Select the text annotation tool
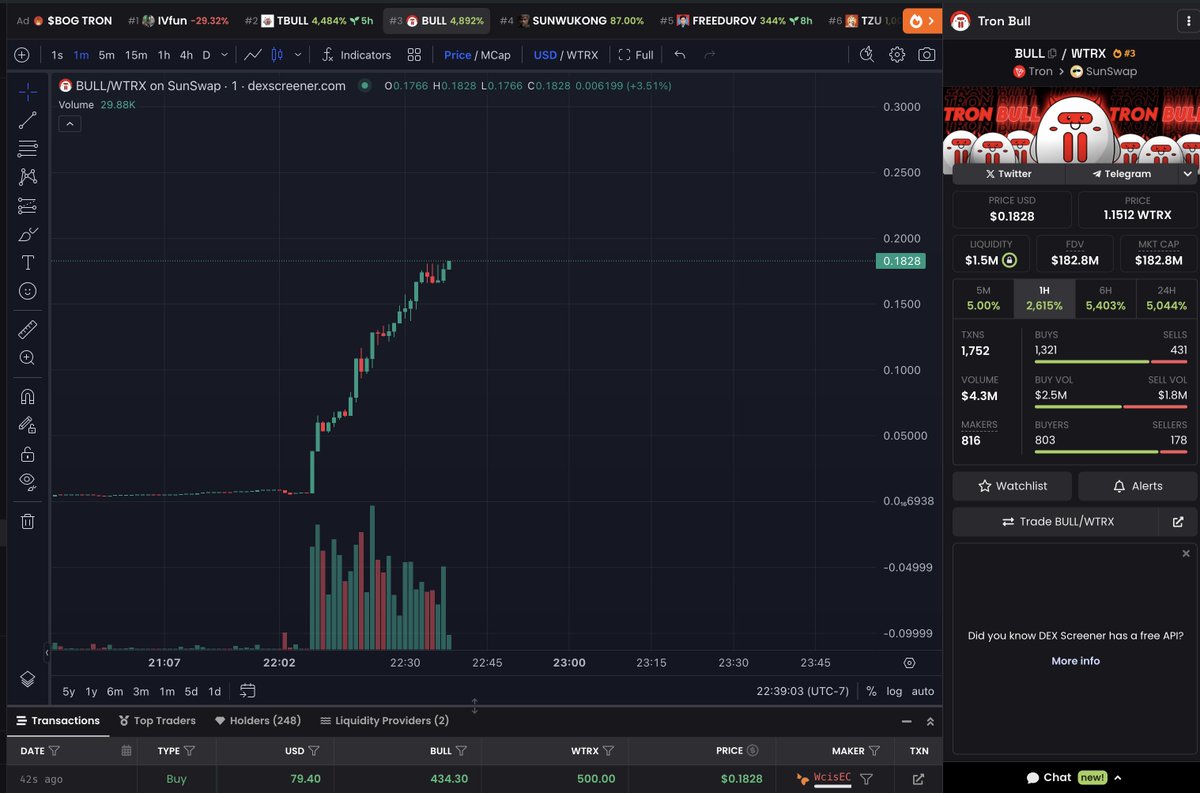This screenshot has height=793, width=1200. tap(27, 263)
